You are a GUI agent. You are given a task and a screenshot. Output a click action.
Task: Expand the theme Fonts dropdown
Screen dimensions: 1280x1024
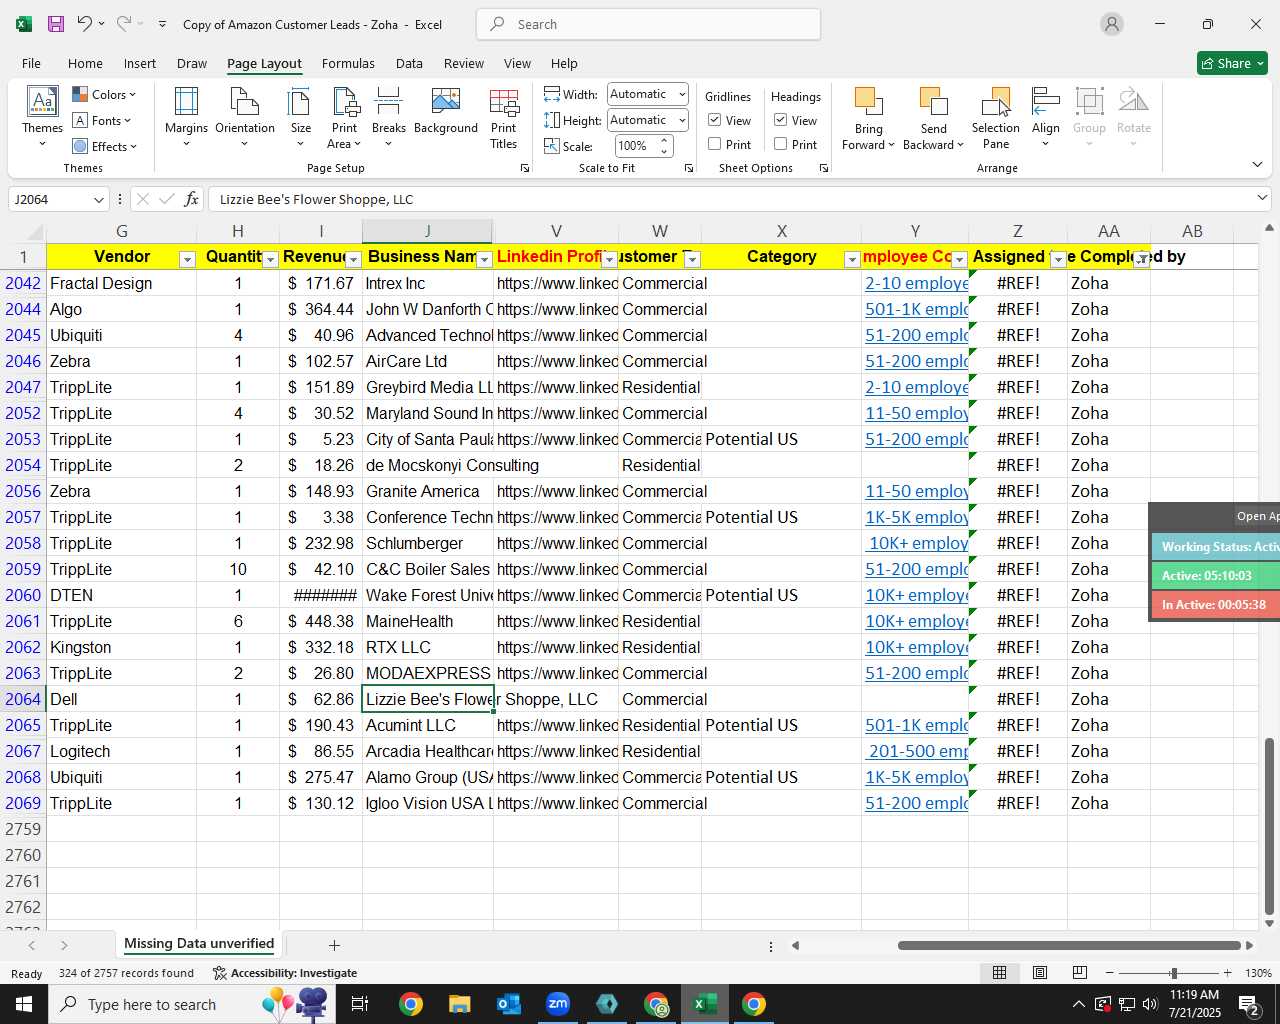102,120
